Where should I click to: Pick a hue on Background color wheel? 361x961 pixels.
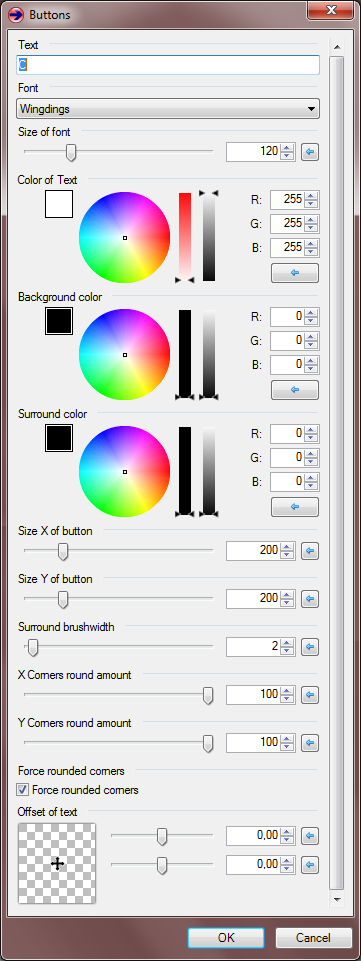124,354
